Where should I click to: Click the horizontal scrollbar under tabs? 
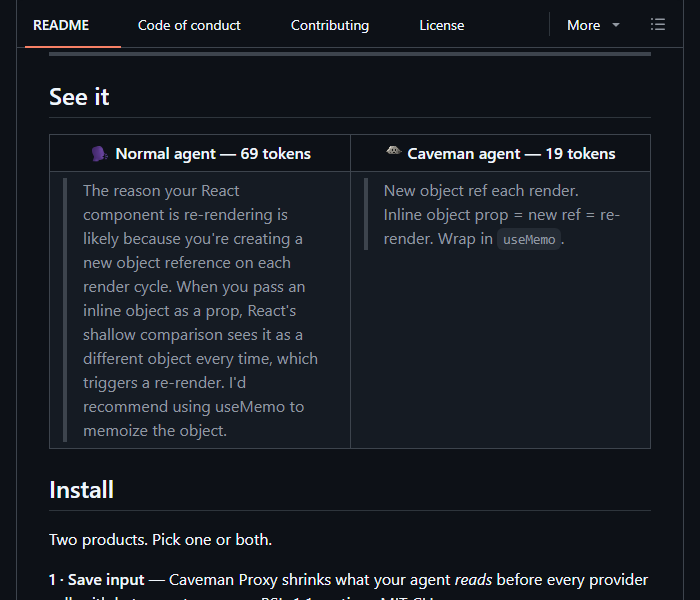tap(350, 54)
